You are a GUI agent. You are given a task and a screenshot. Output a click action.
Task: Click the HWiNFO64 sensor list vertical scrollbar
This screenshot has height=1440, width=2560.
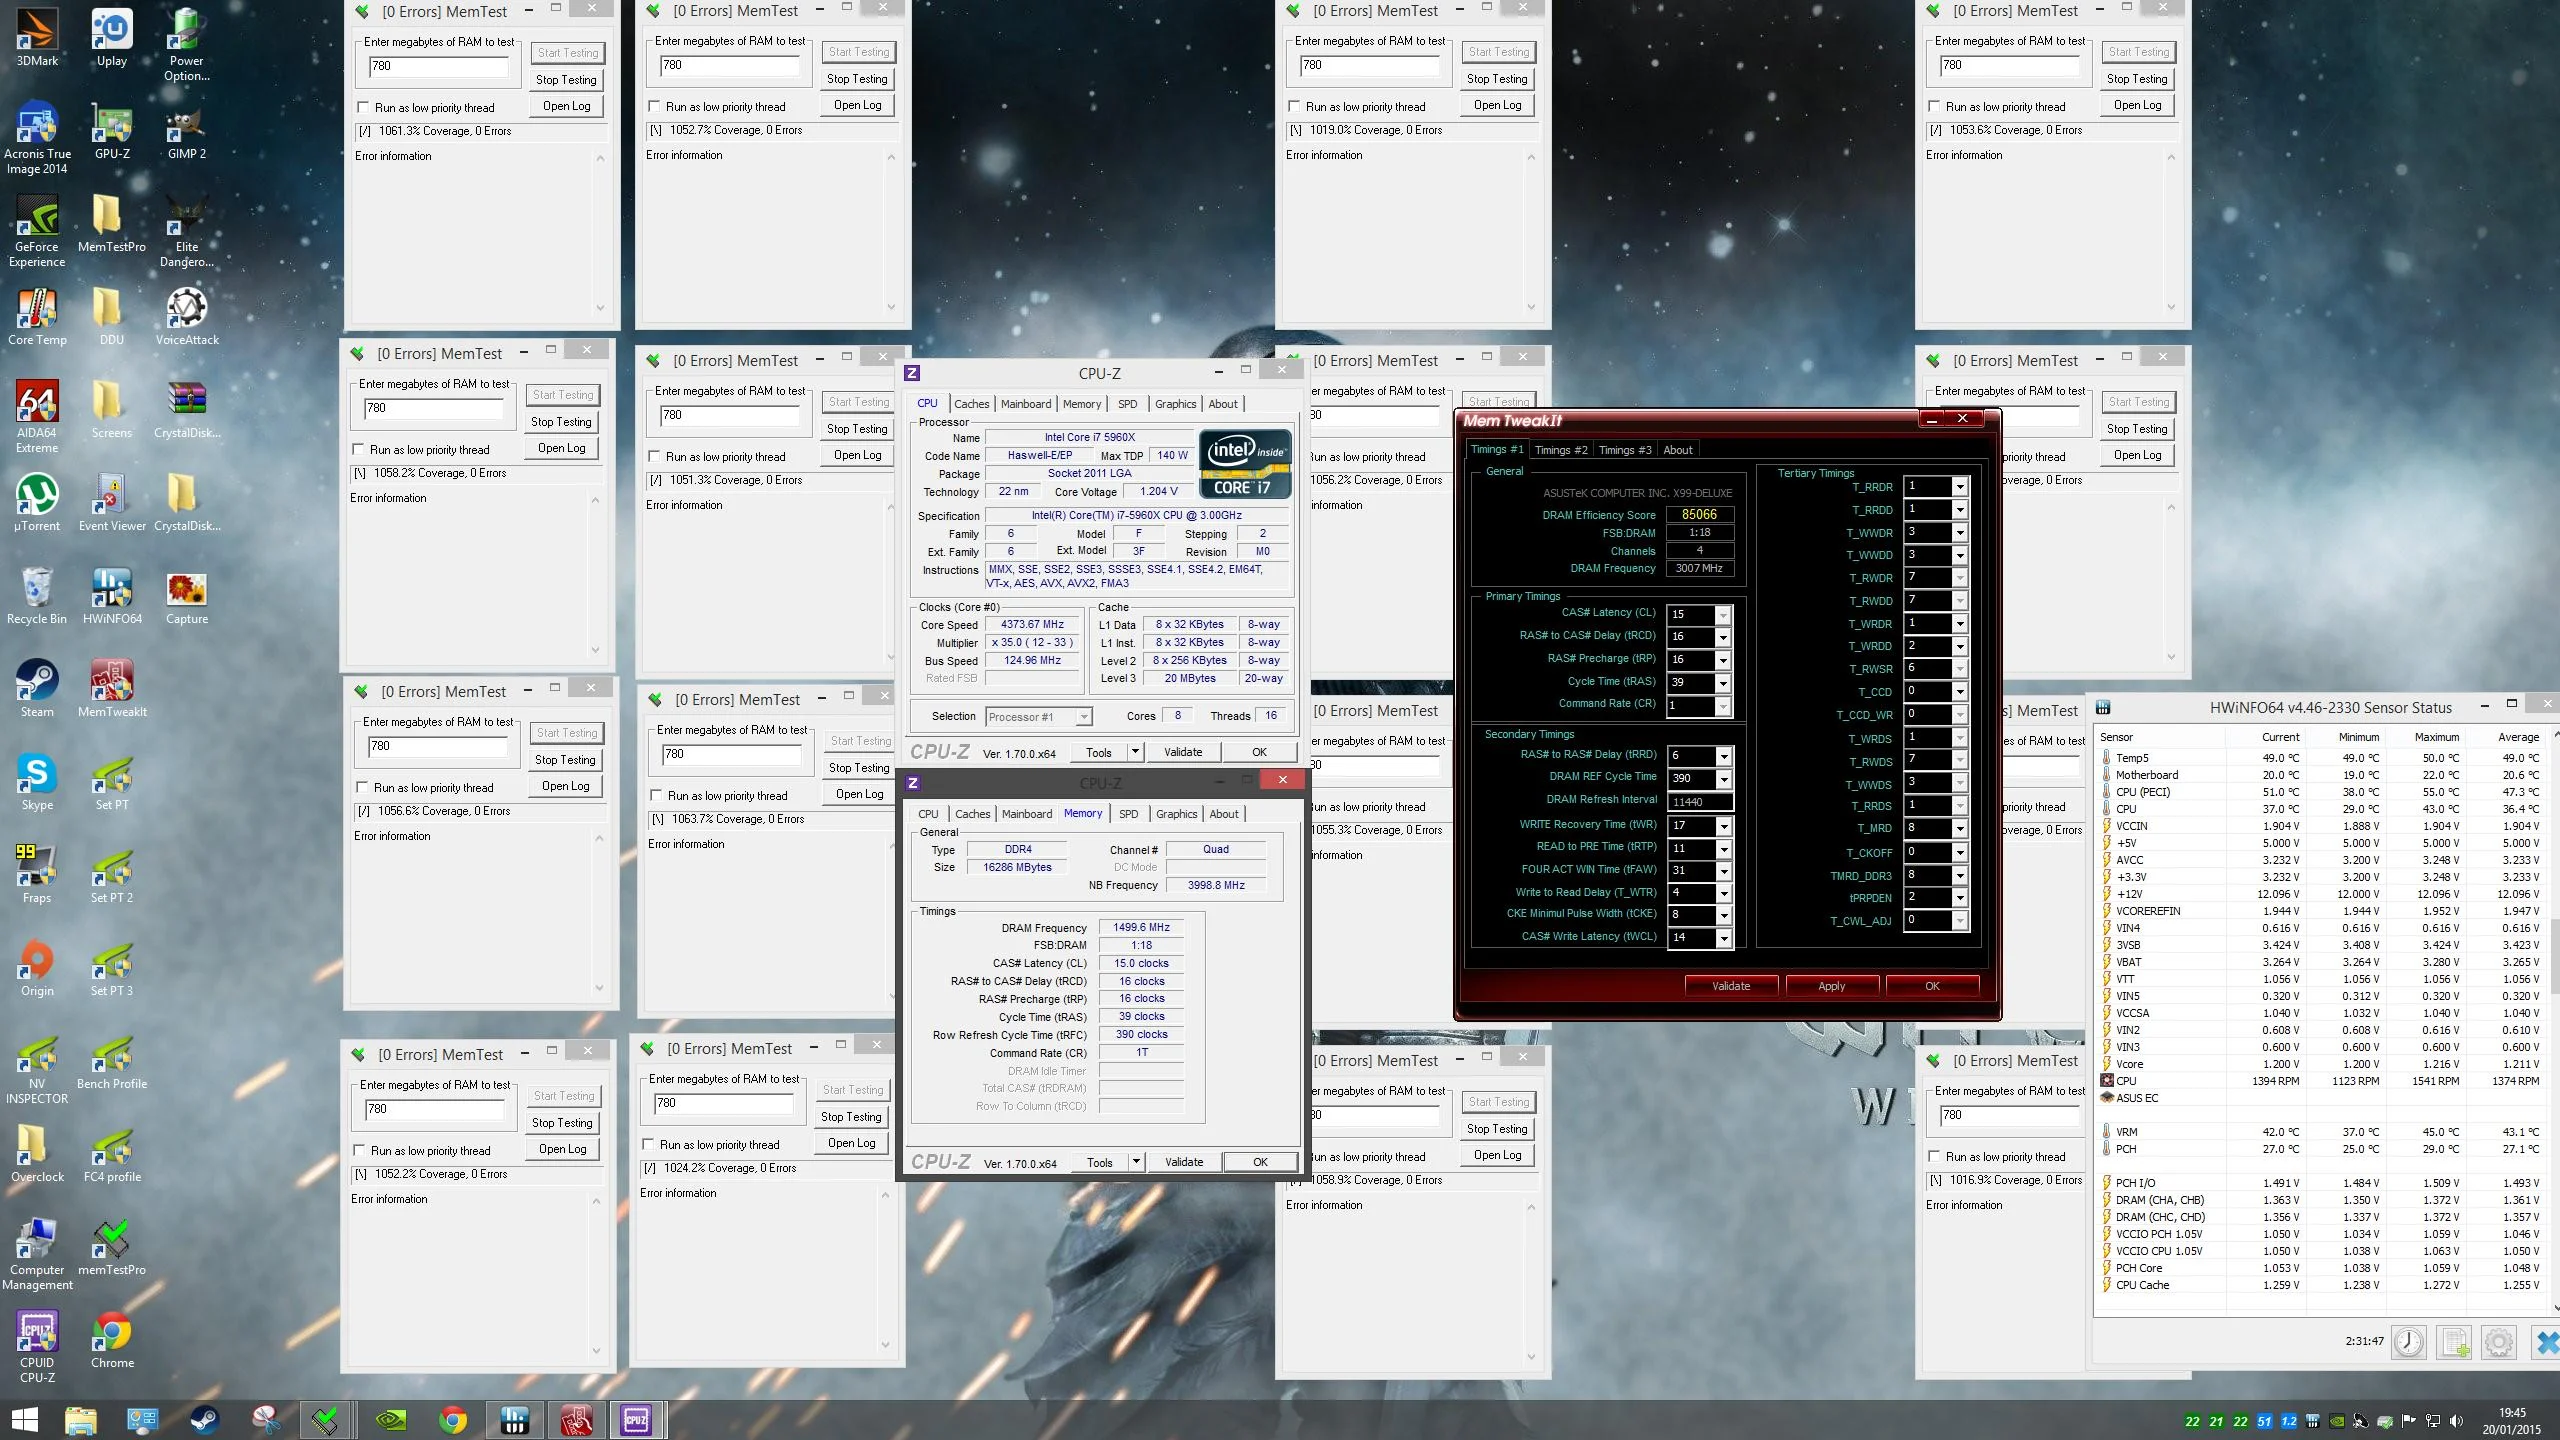[2554, 1020]
